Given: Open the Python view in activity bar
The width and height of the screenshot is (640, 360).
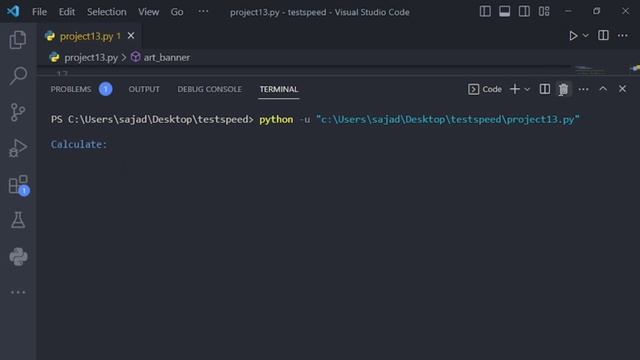Looking at the screenshot, I should tap(18, 257).
